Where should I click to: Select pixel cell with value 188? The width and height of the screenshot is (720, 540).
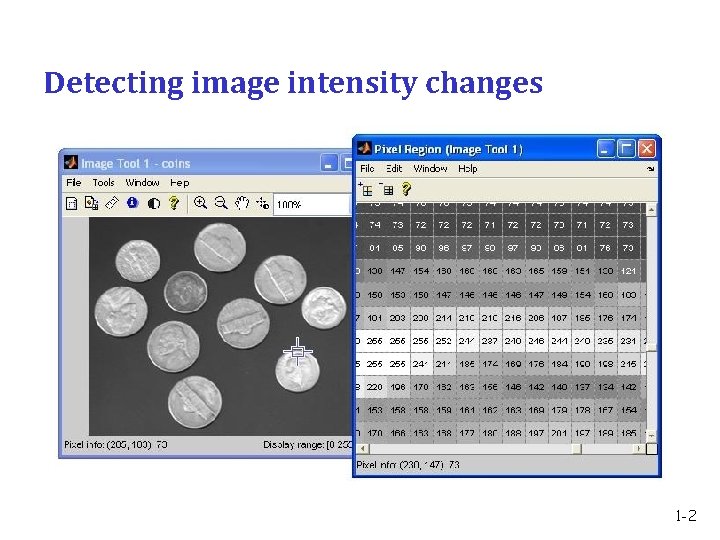coord(513,433)
